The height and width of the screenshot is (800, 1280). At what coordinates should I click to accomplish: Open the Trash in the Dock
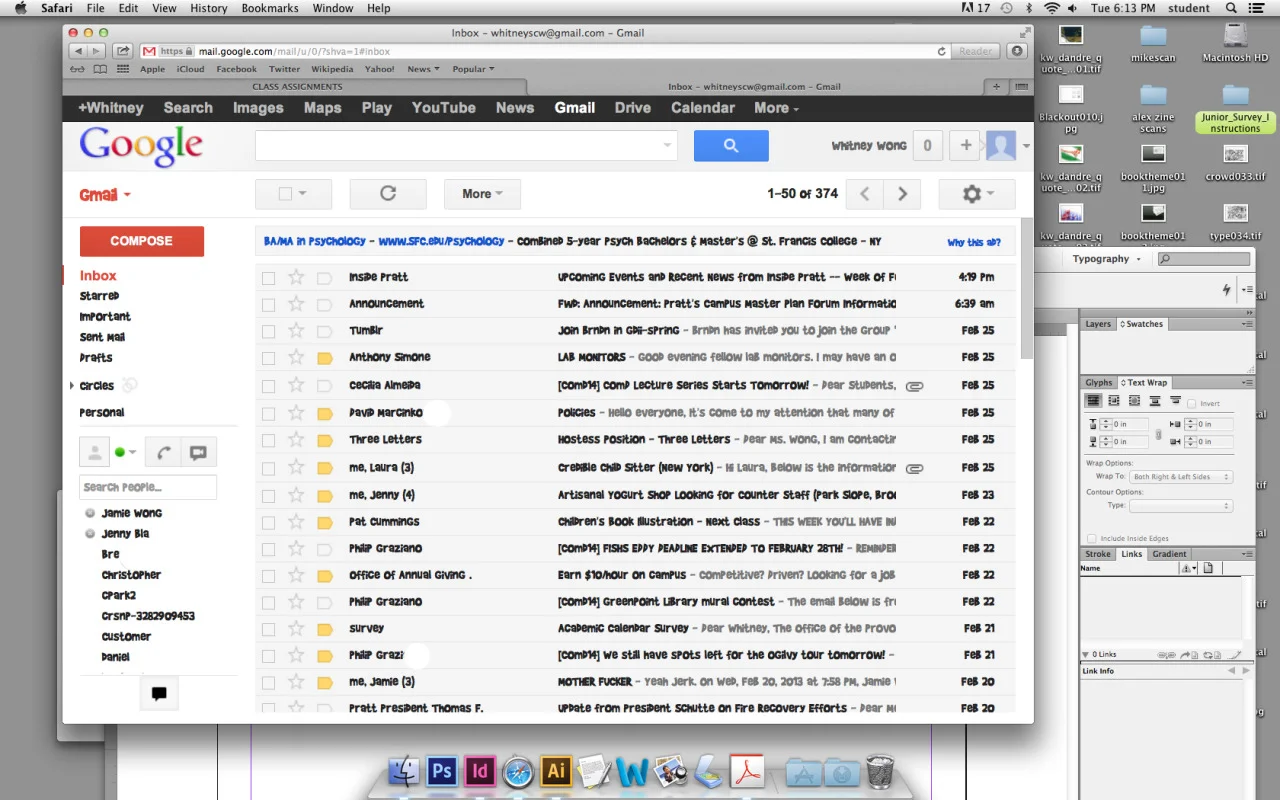click(880, 771)
